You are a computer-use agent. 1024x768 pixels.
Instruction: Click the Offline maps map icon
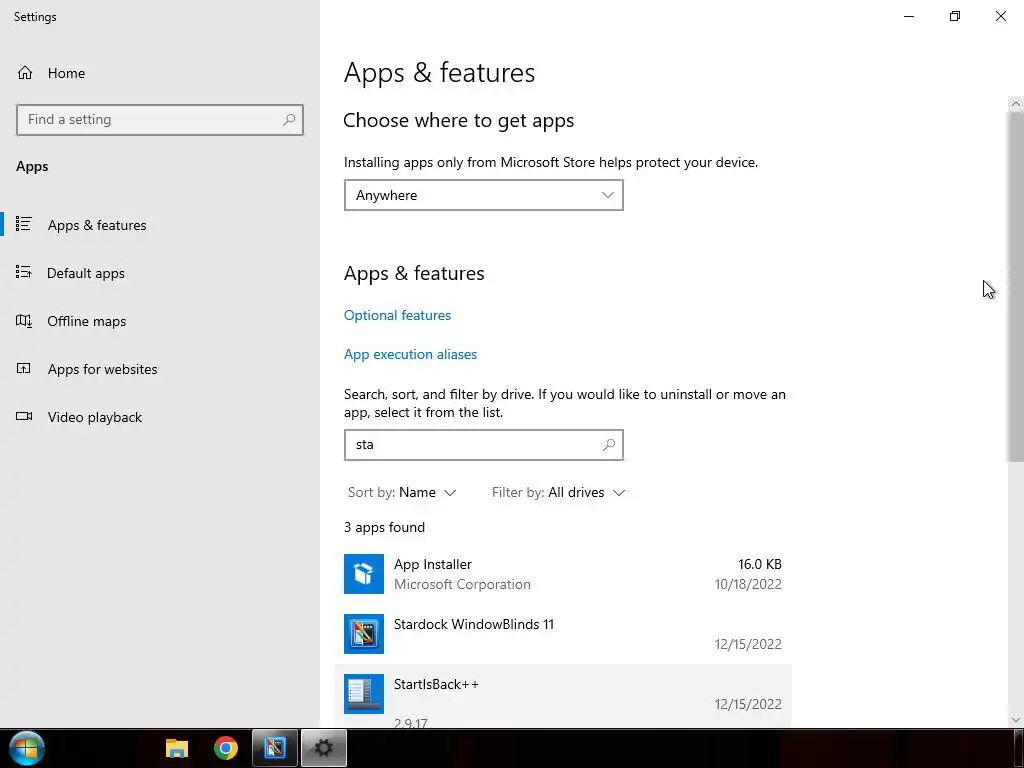pos(24,321)
